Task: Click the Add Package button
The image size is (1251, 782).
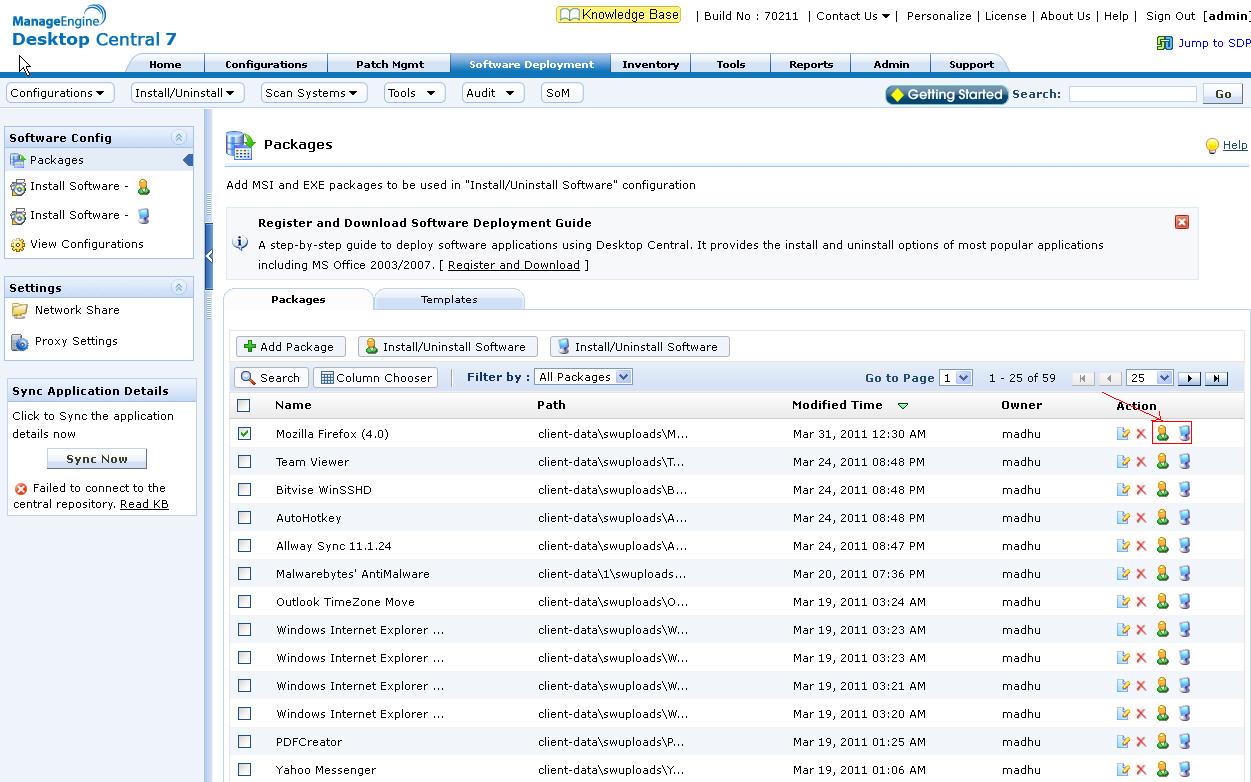Action: 290,347
